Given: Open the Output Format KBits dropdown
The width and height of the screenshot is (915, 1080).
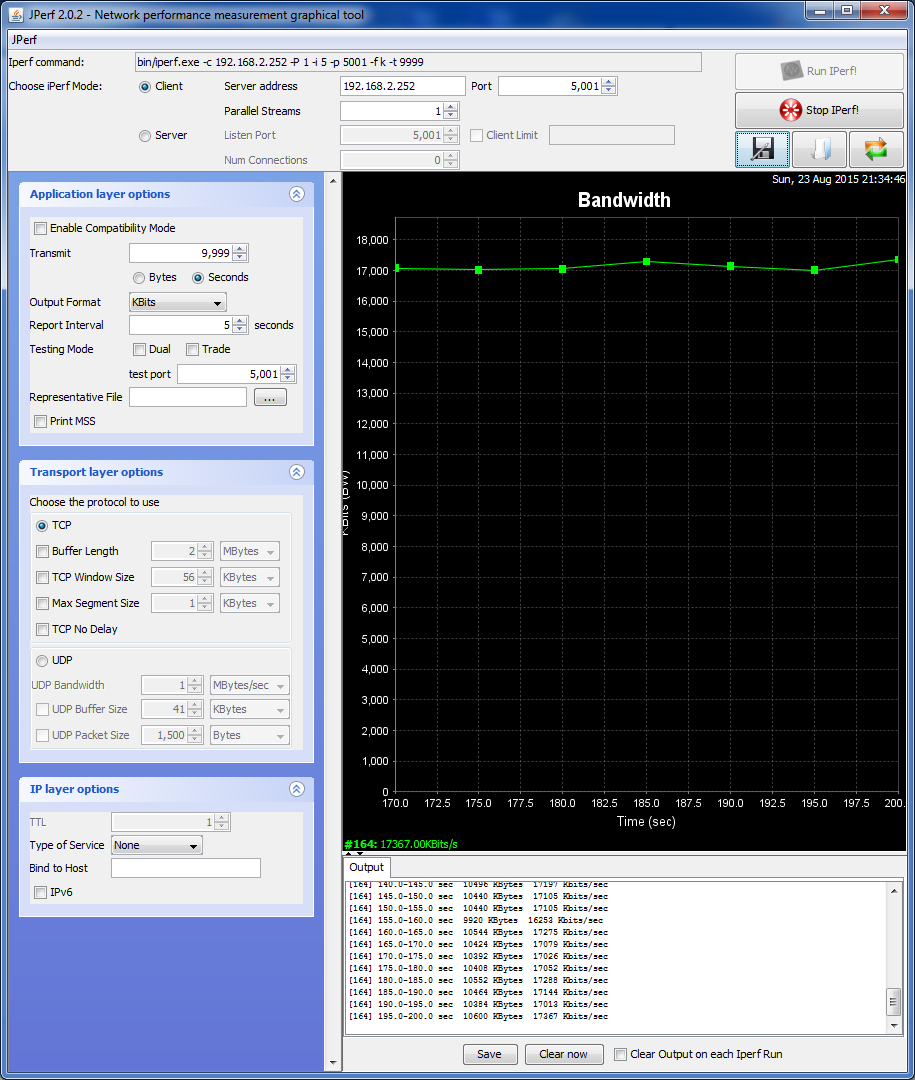Looking at the screenshot, I should click(178, 302).
